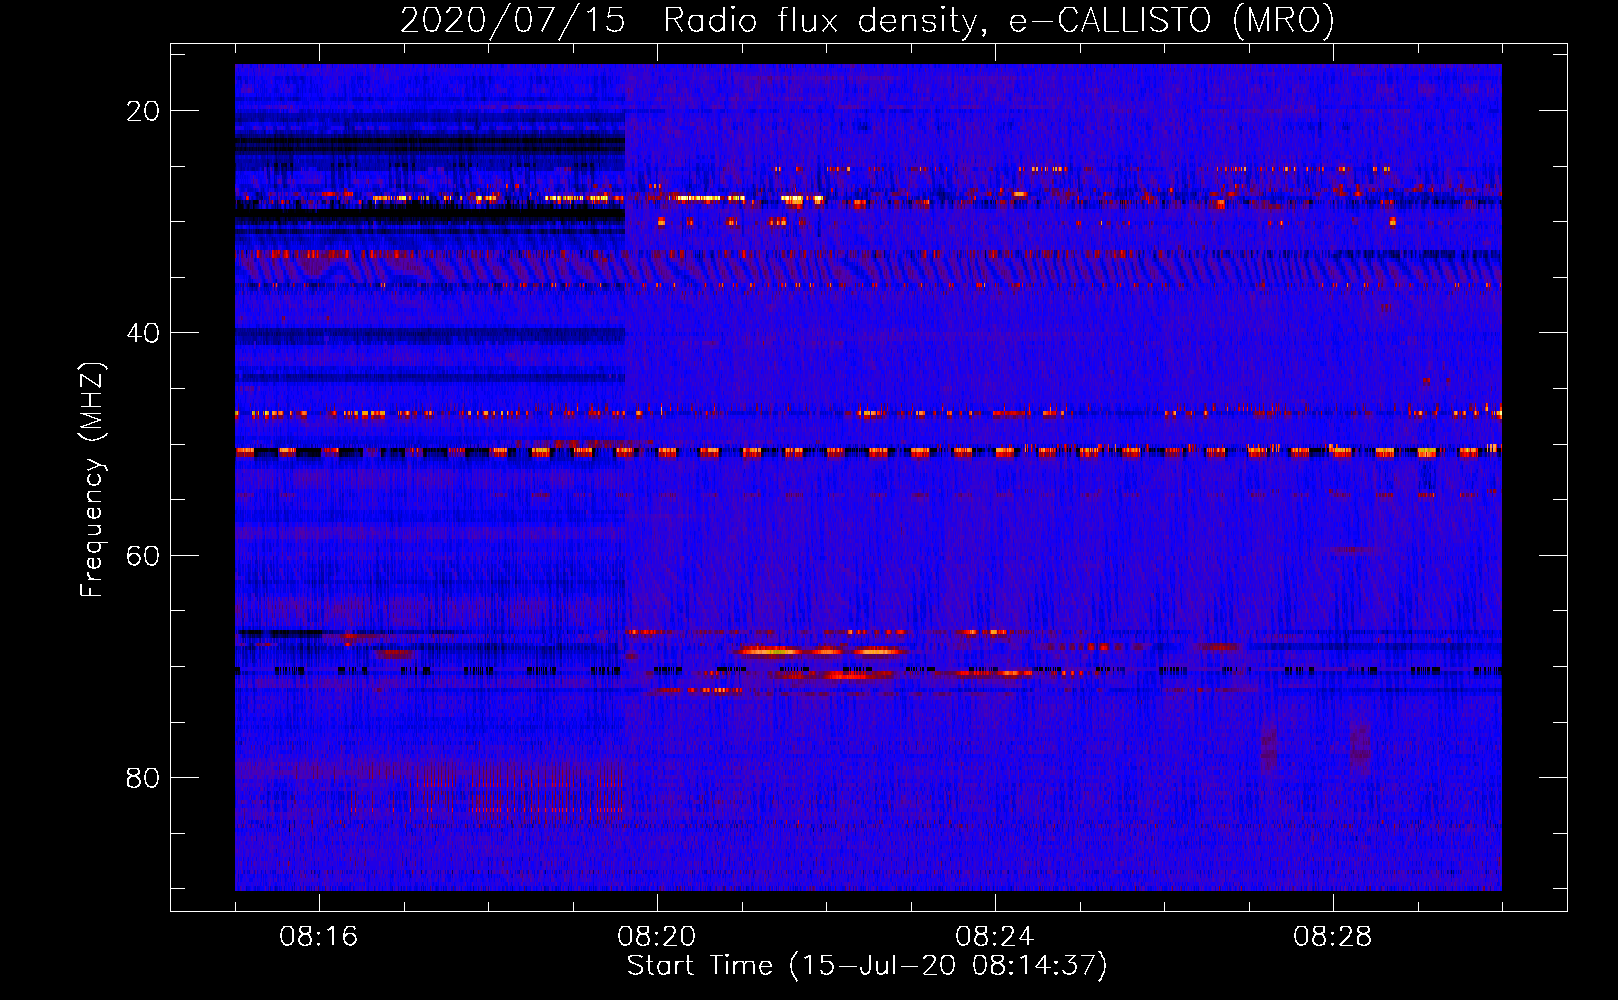
Task: Click the 'Start Time (15-Jul-20 08:14:37)' axis label
Action: point(867,966)
